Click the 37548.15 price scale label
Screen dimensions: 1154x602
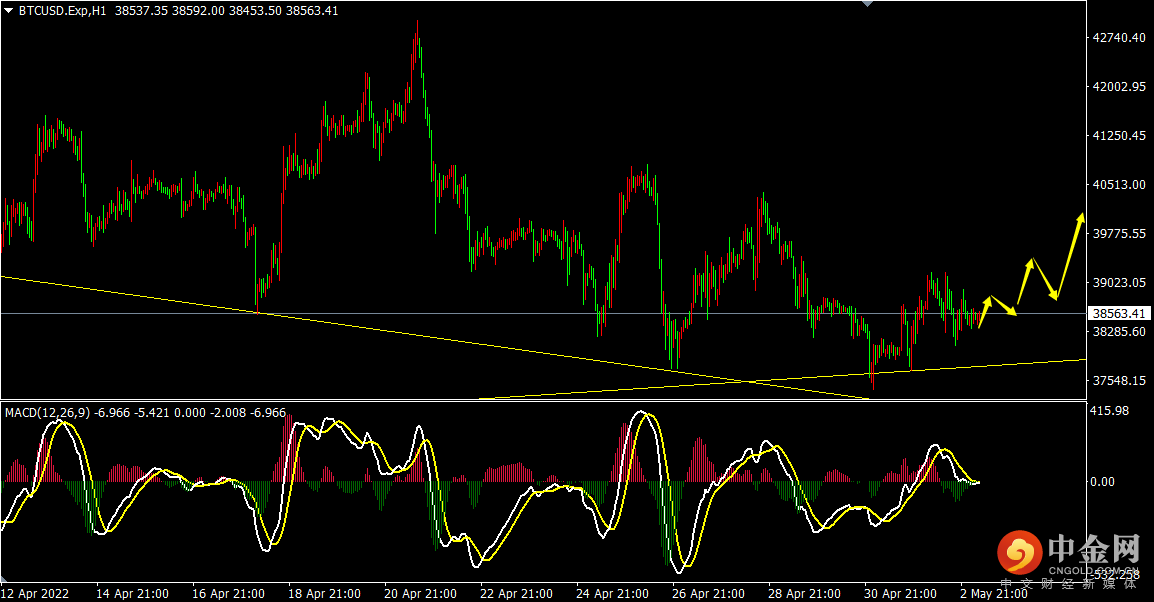coord(1119,380)
